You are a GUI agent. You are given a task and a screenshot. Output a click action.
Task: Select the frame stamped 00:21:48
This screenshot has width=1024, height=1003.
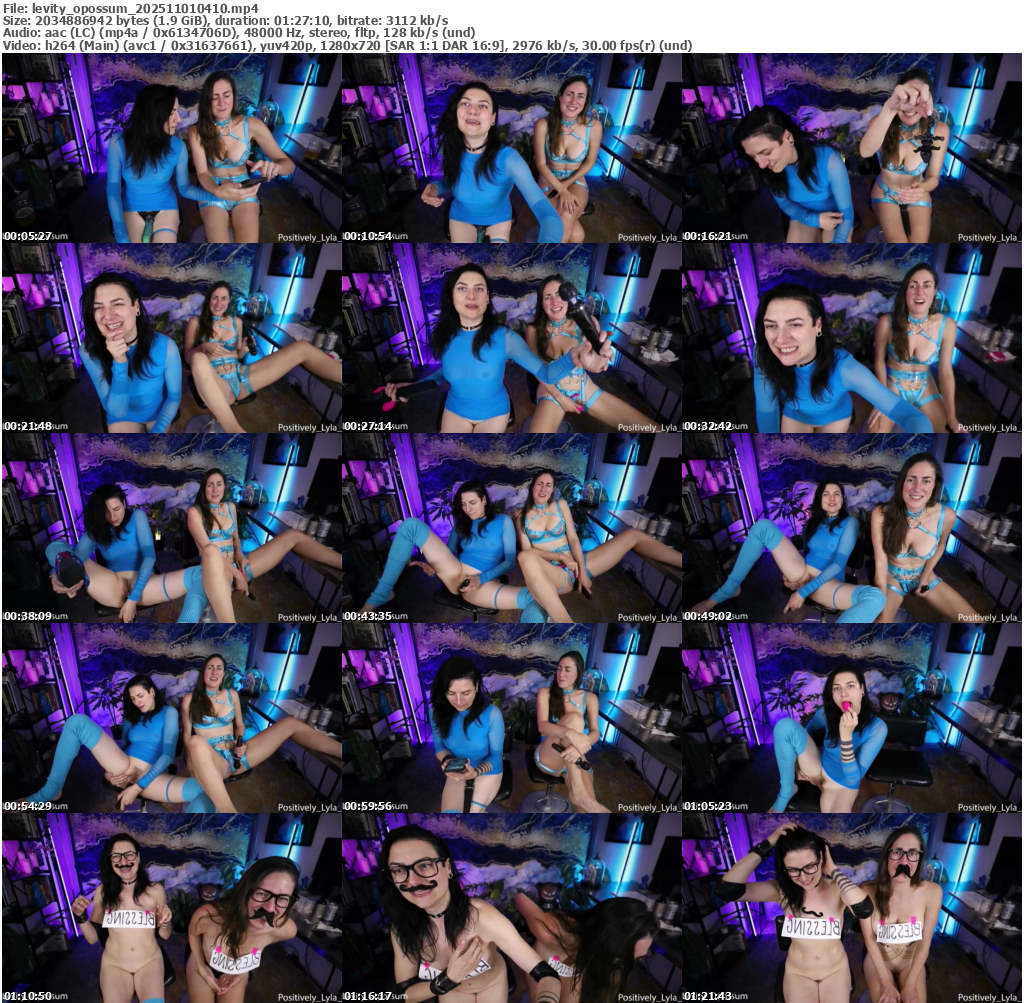coord(171,338)
